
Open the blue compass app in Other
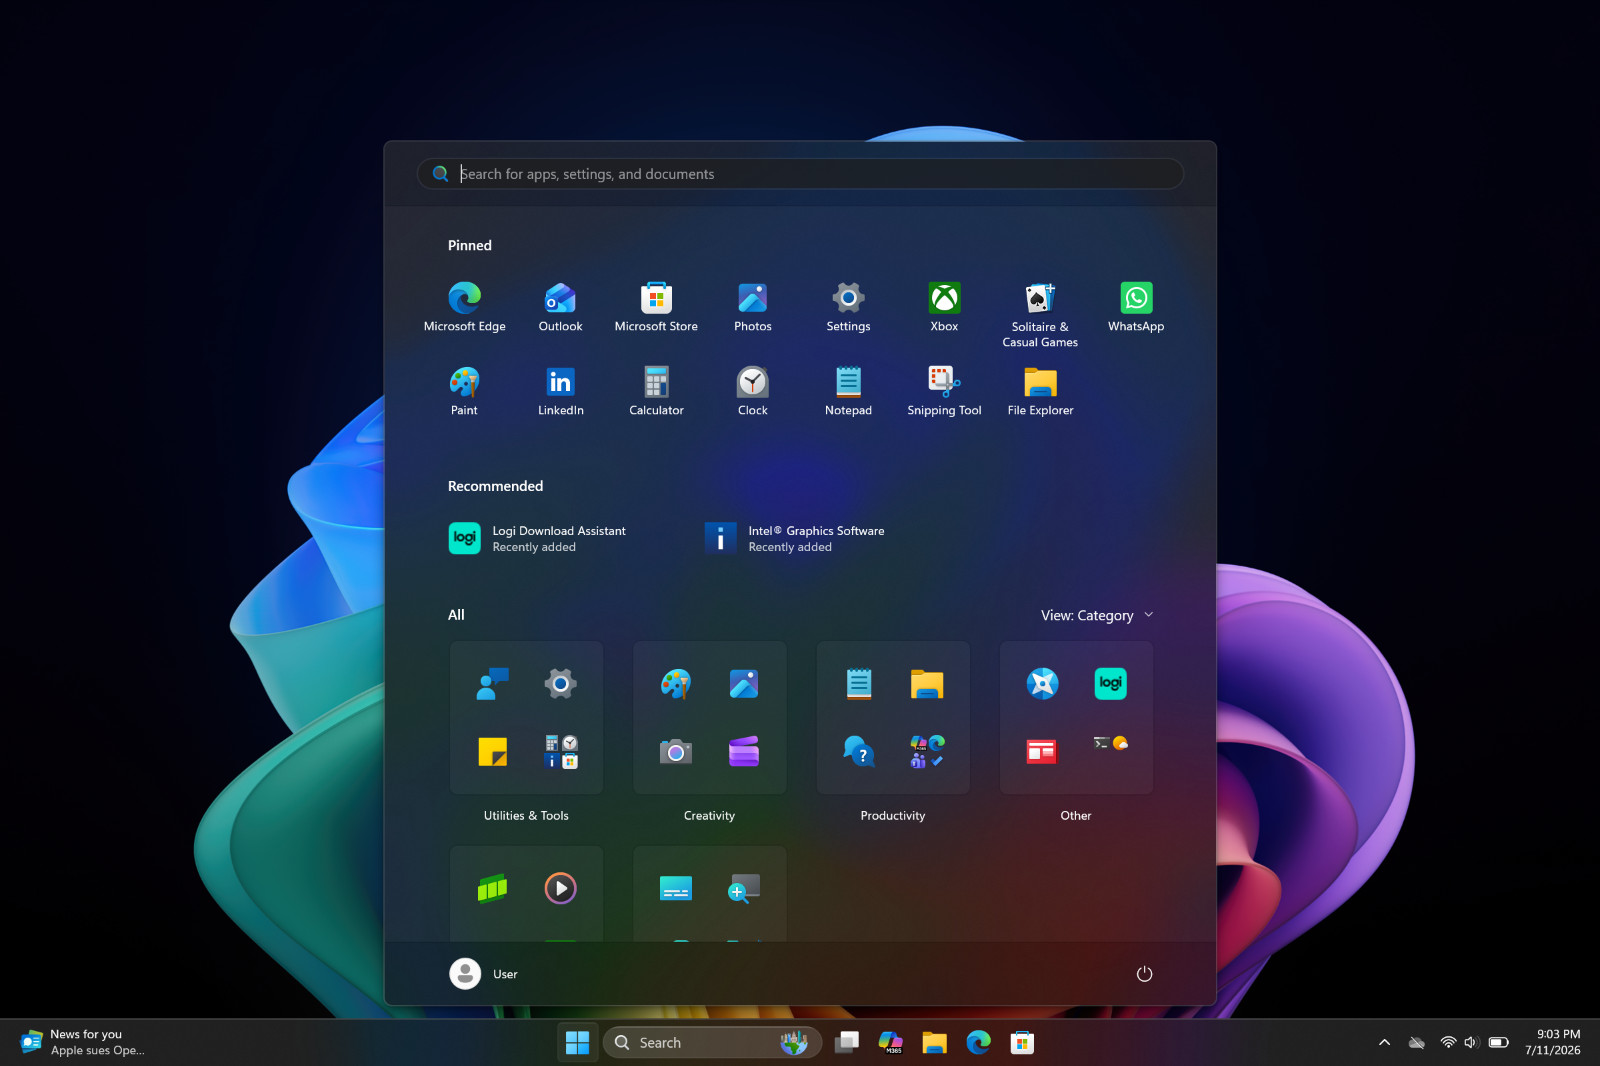tap(1042, 684)
